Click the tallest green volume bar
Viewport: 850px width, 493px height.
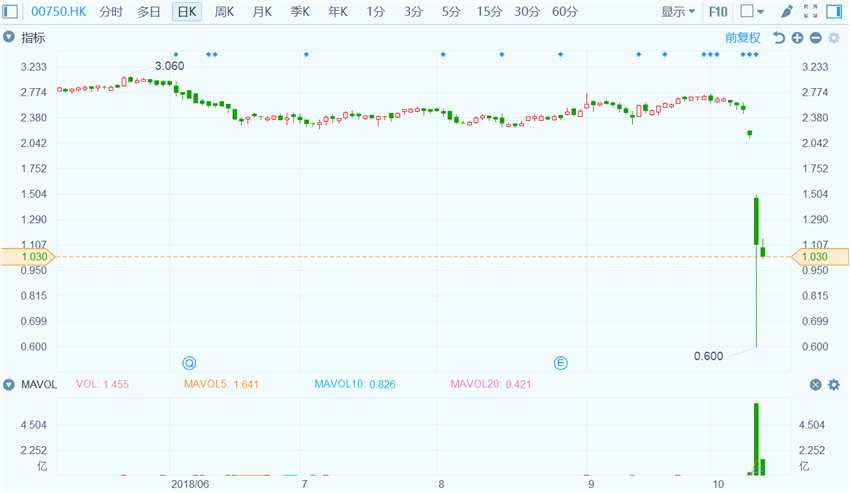click(x=756, y=439)
